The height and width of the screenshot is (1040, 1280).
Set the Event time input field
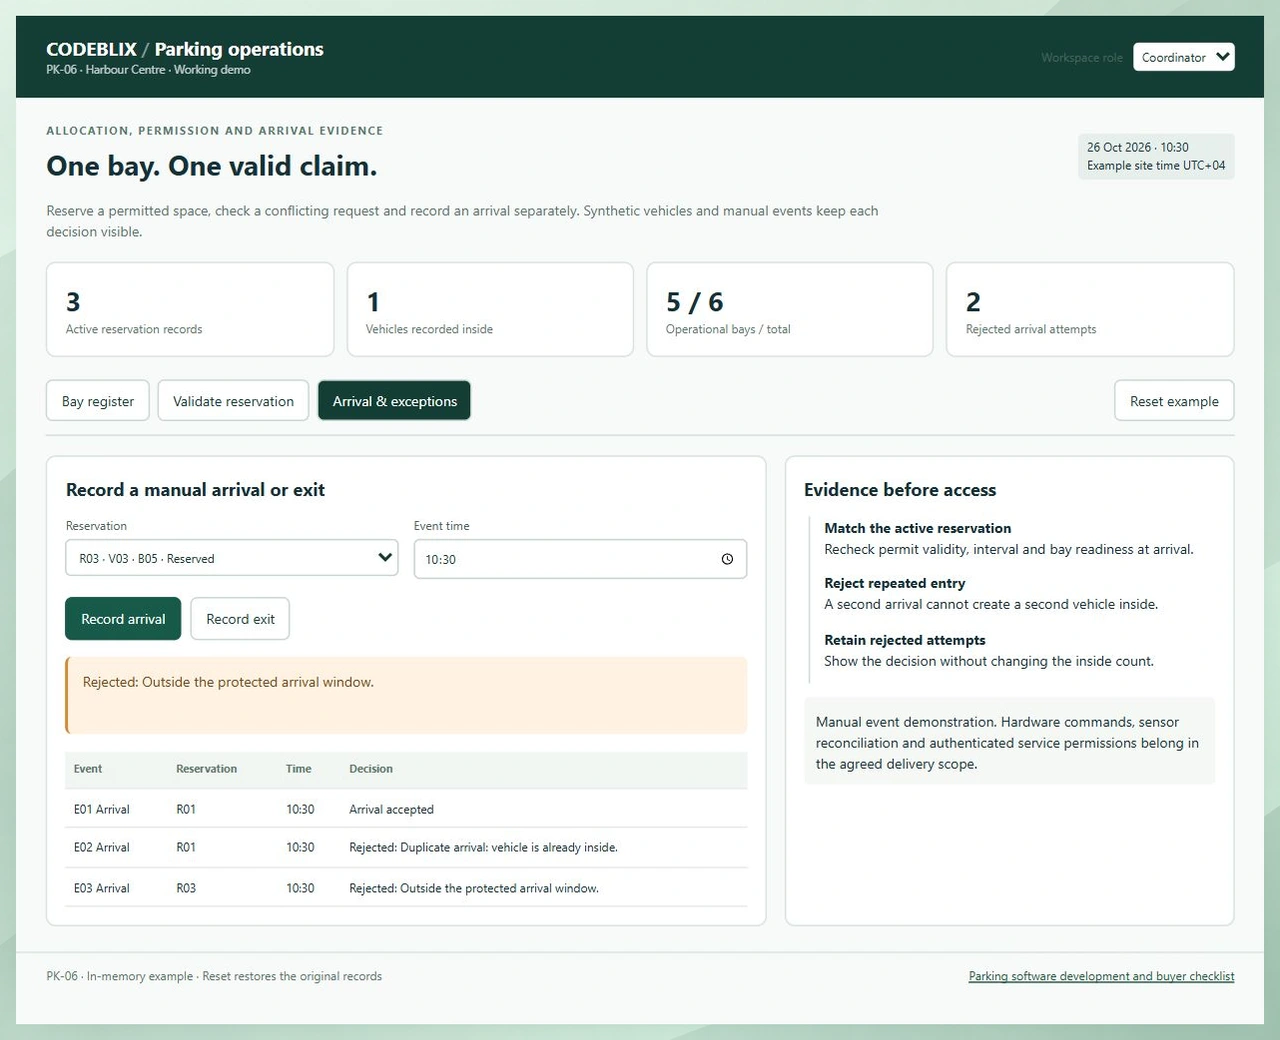tap(580, 559)
